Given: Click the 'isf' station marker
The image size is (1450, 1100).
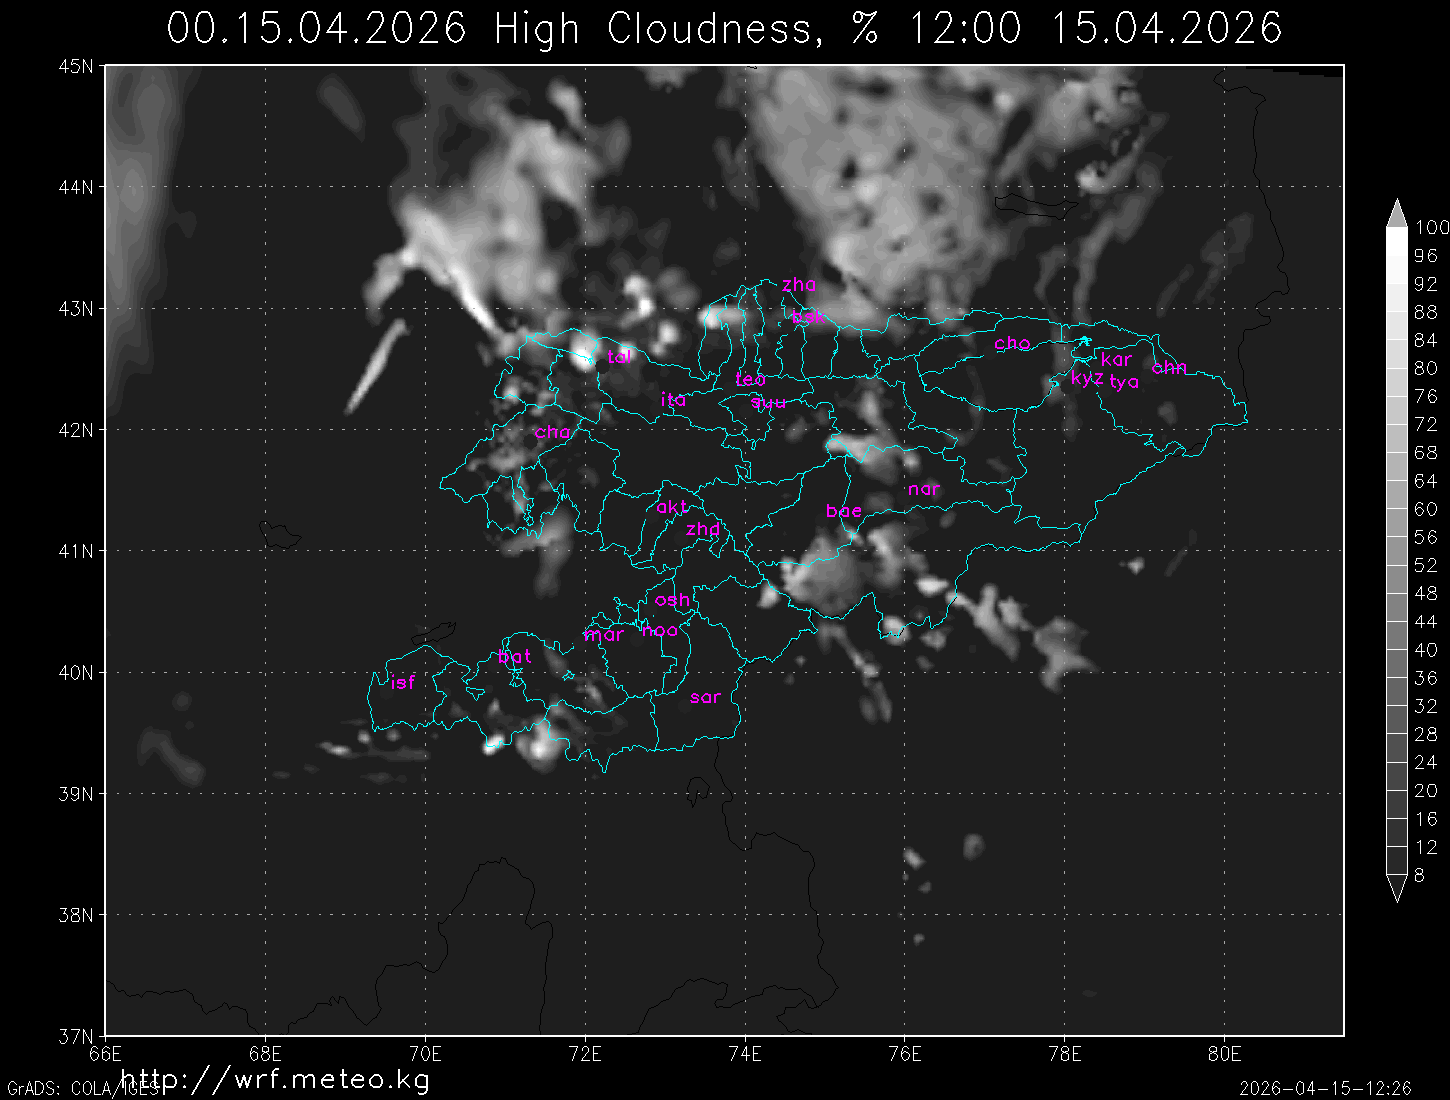Looking at the screenshot, I should 402,683.
